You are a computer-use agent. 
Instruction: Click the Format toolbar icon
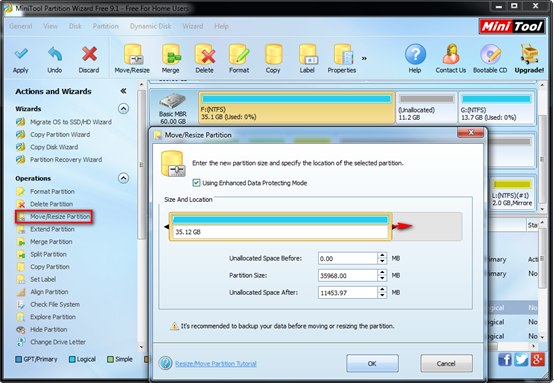coord(239,54)
